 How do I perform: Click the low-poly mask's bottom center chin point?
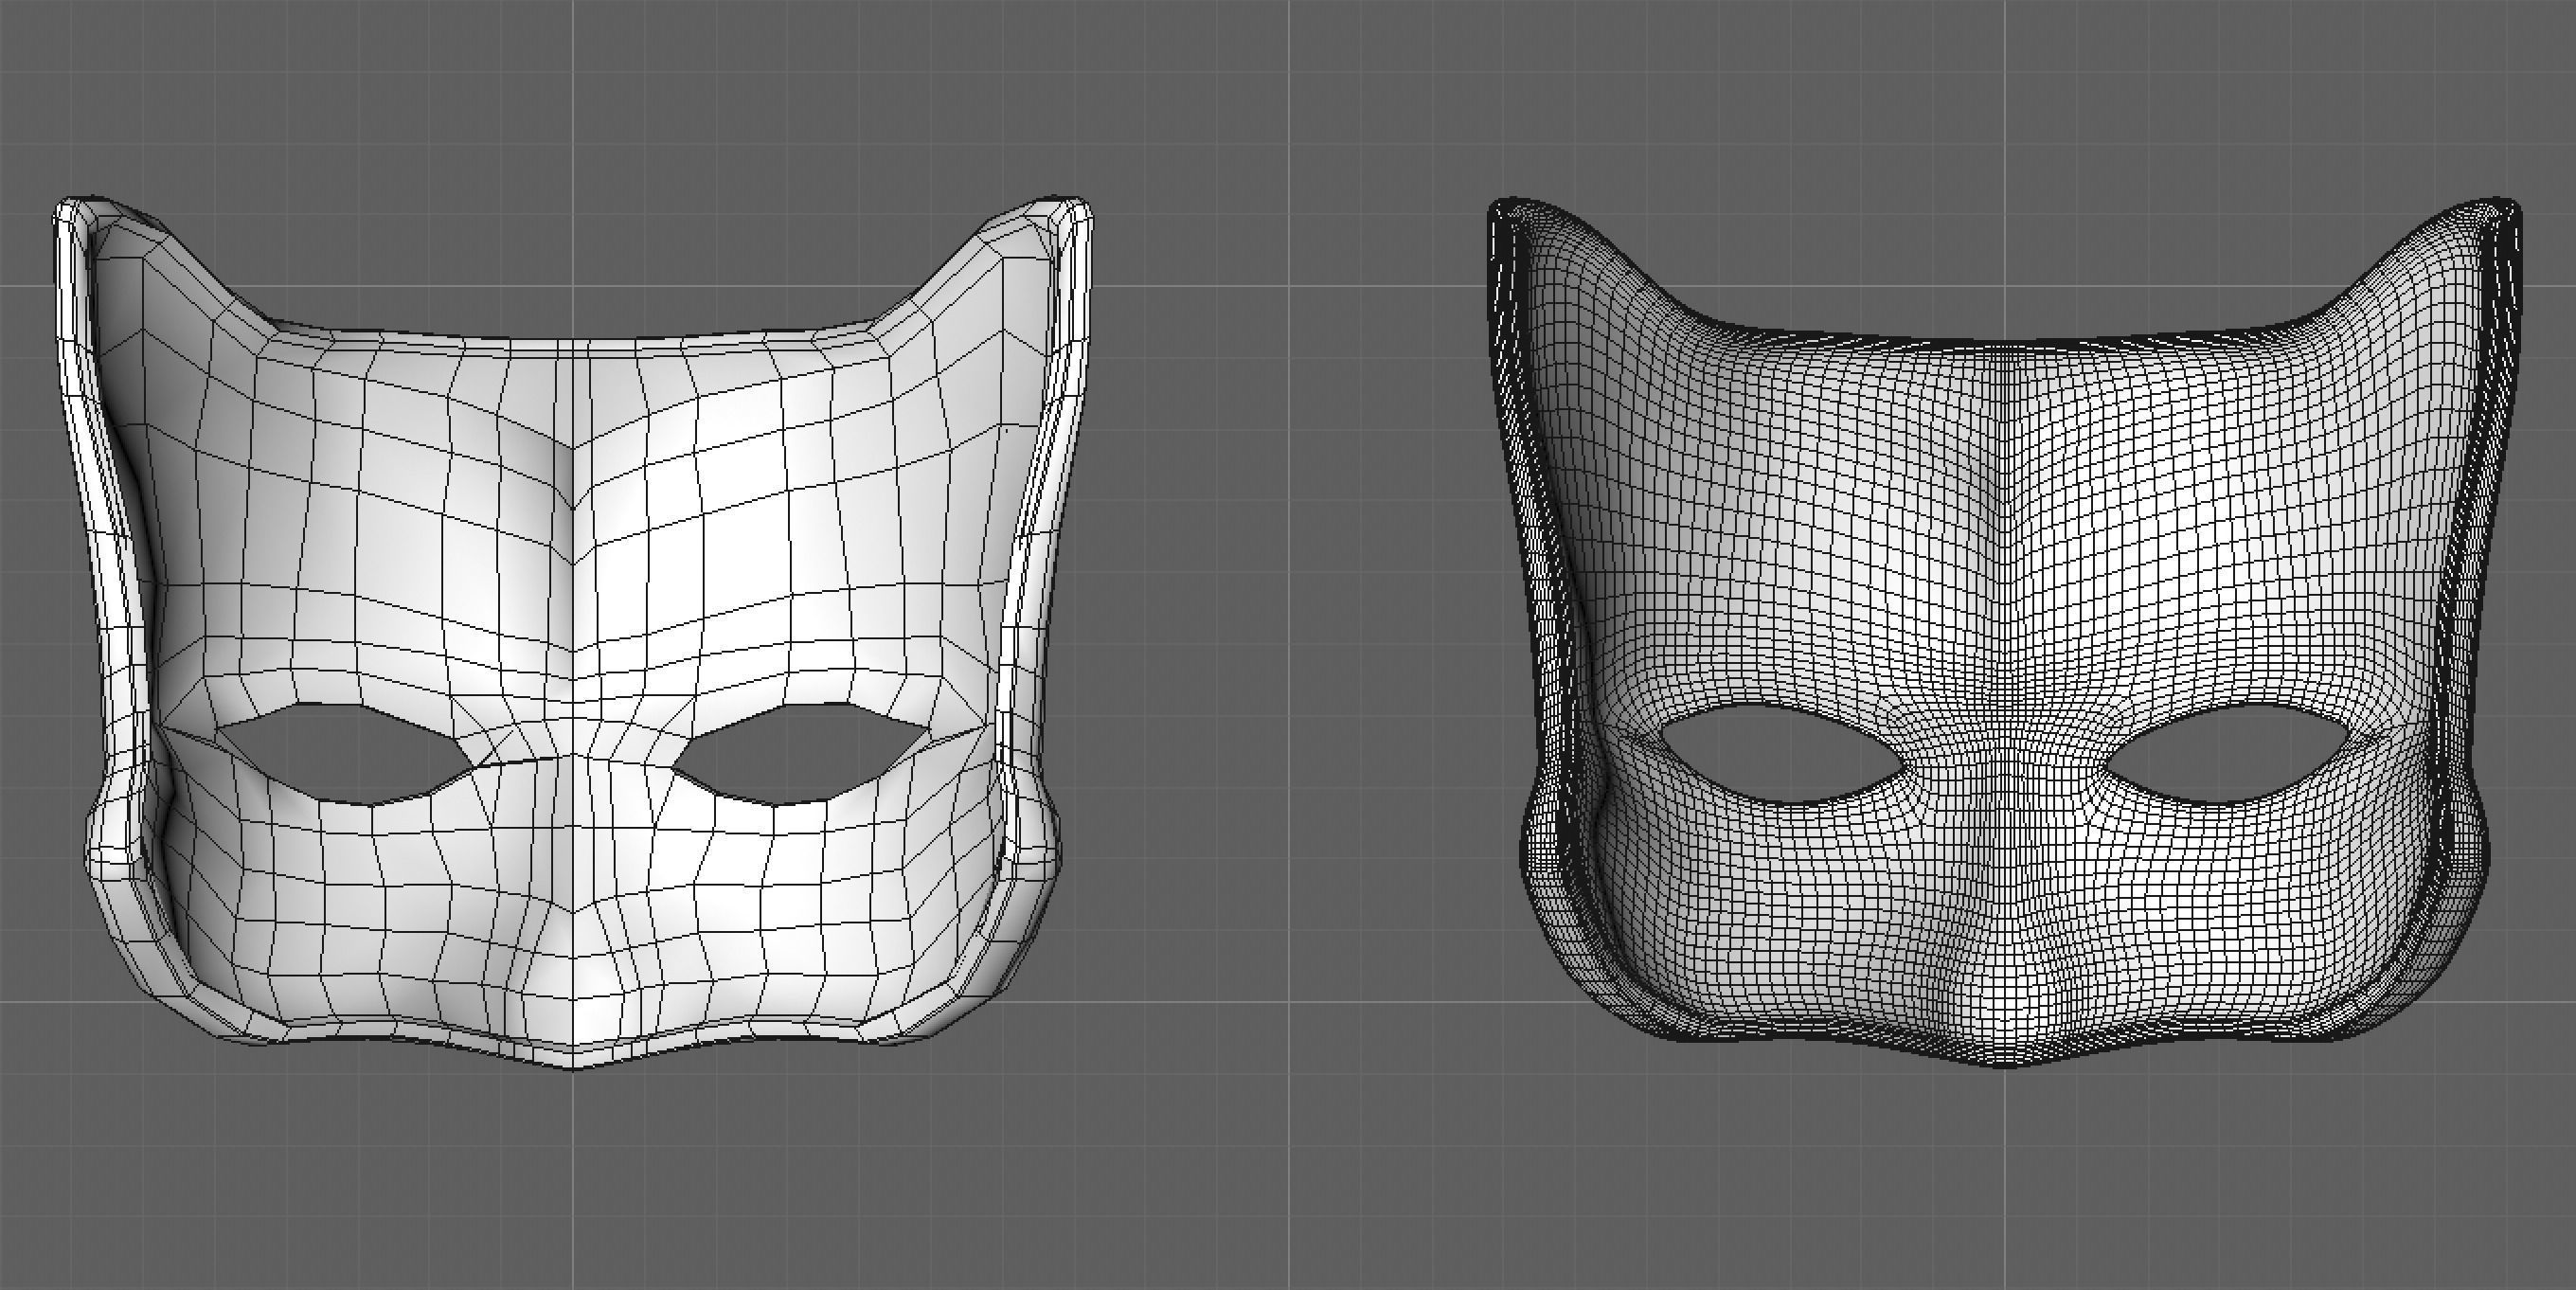574,1064
